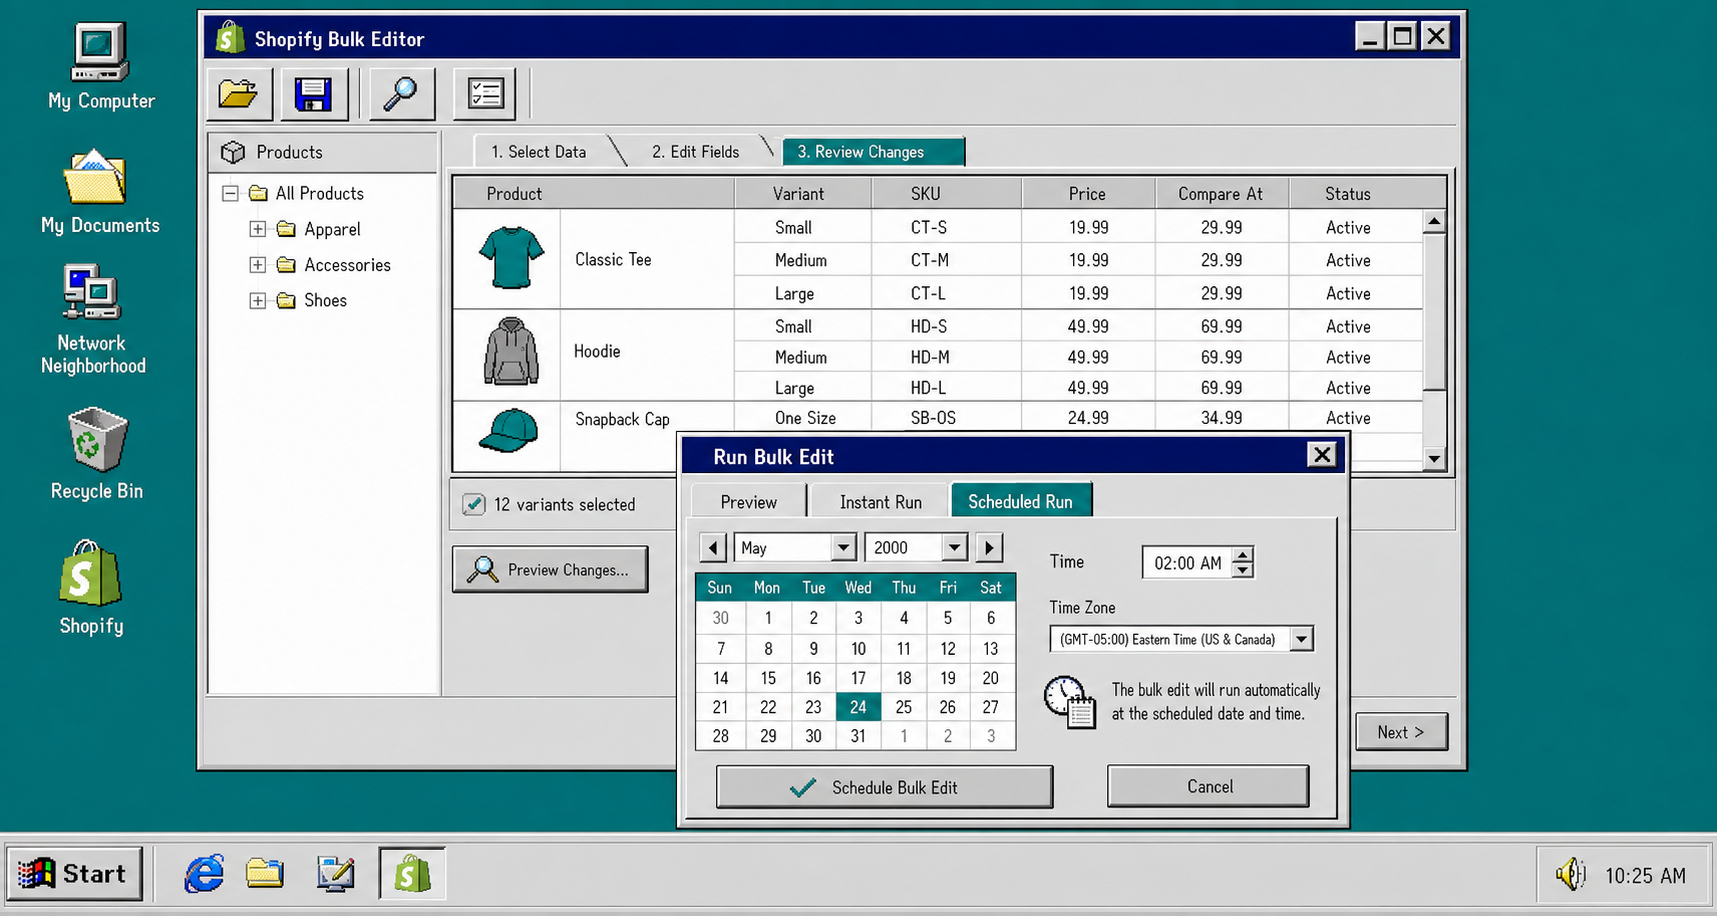The width and height of the screenshot is (1717, 916).
Task: Click the HD-L SKU cell
Action: [x=946, y=388]
